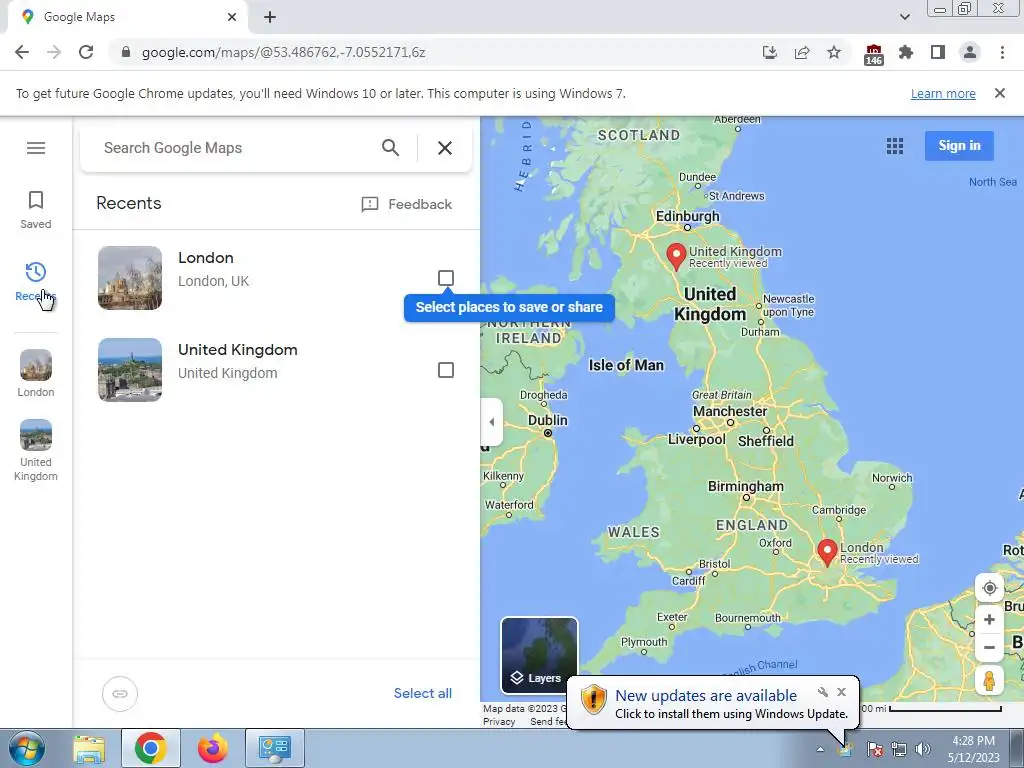Click the share page icon in address bar
Screen dimensions: 1024x768
[802, 52]
